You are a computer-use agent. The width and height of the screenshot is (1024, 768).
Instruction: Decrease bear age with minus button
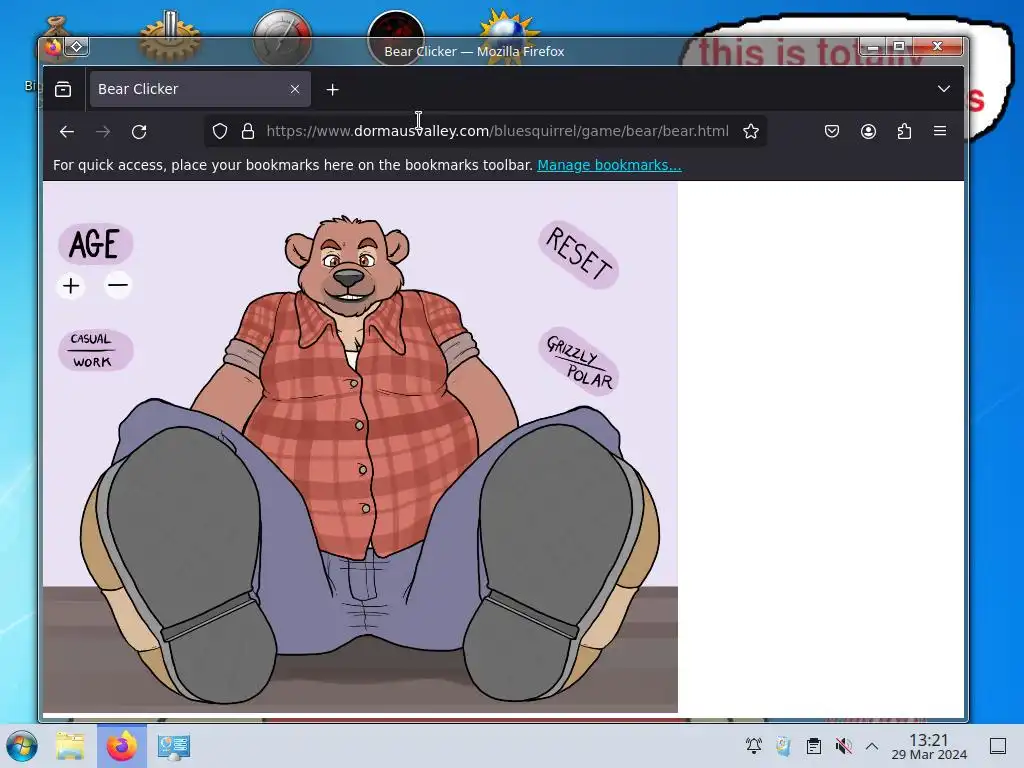(118, 285)
